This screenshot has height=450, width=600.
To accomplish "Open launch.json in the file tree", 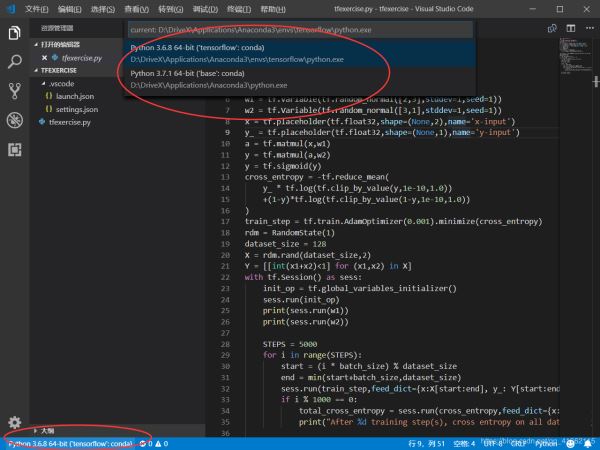I will click(75, 96).
